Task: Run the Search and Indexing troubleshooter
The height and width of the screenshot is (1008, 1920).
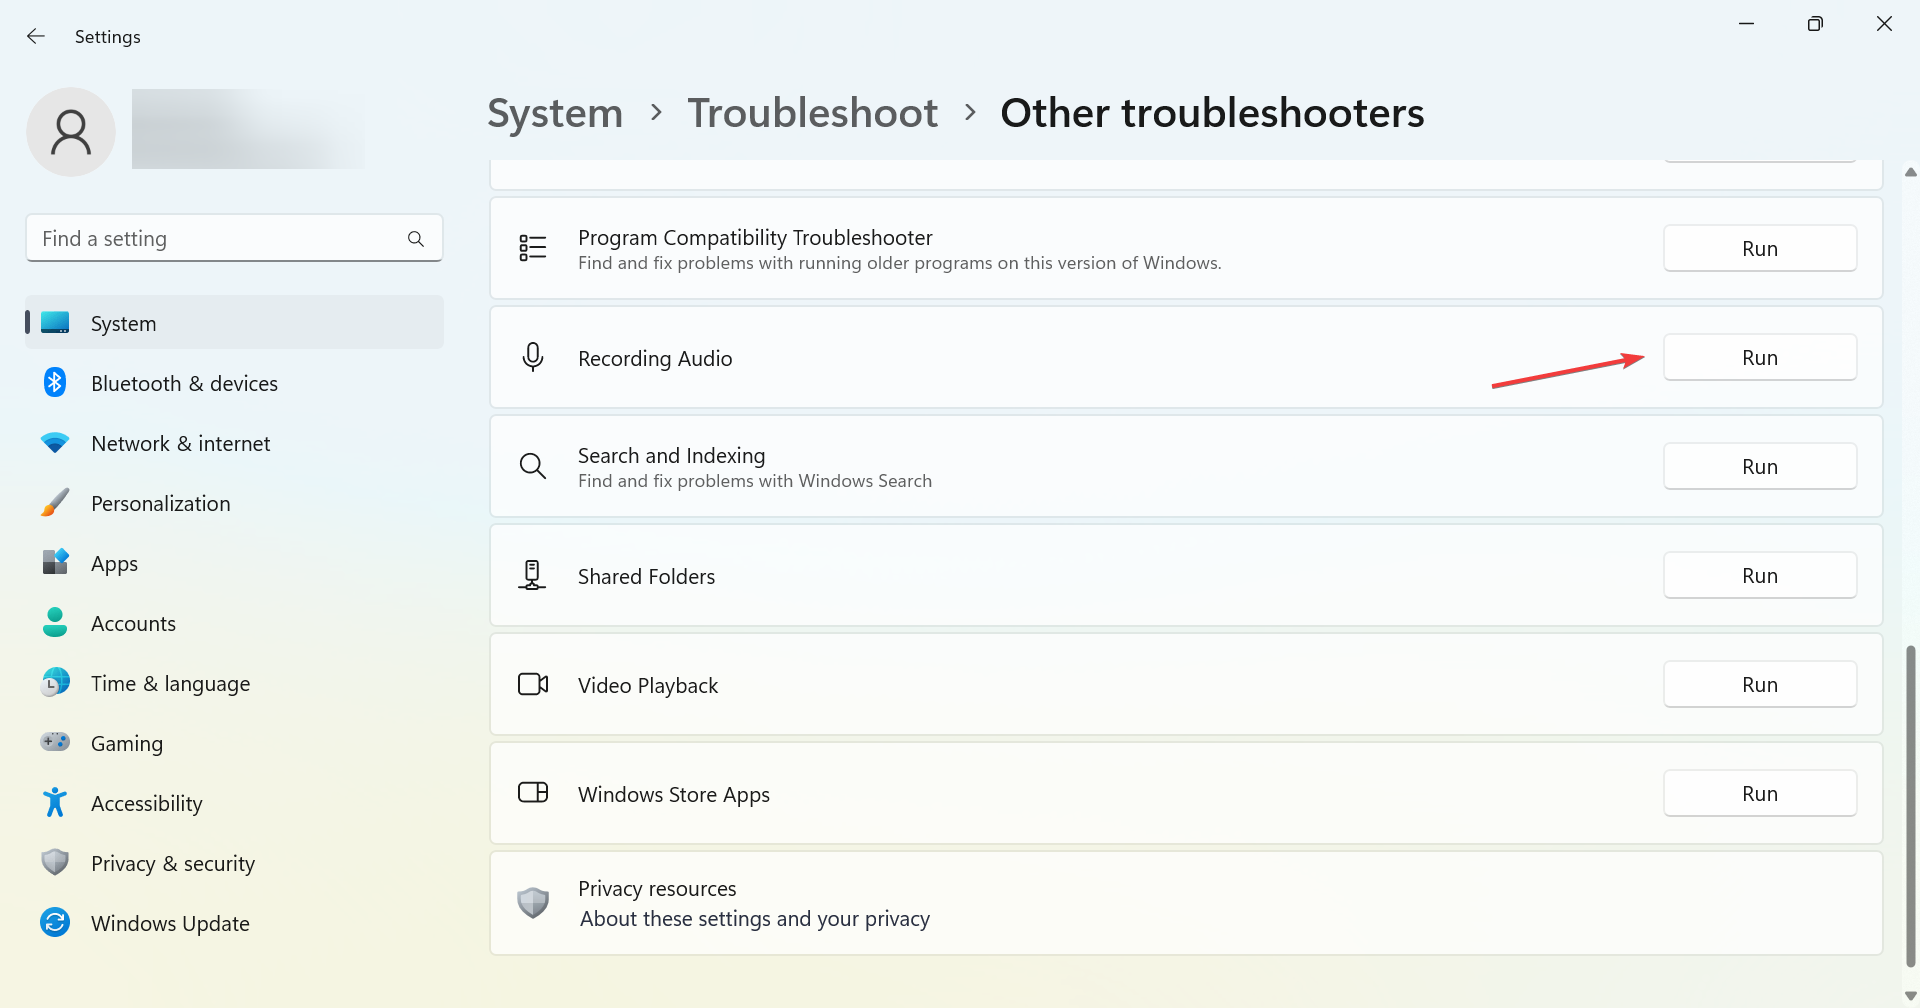Action: click(1759, 467)
